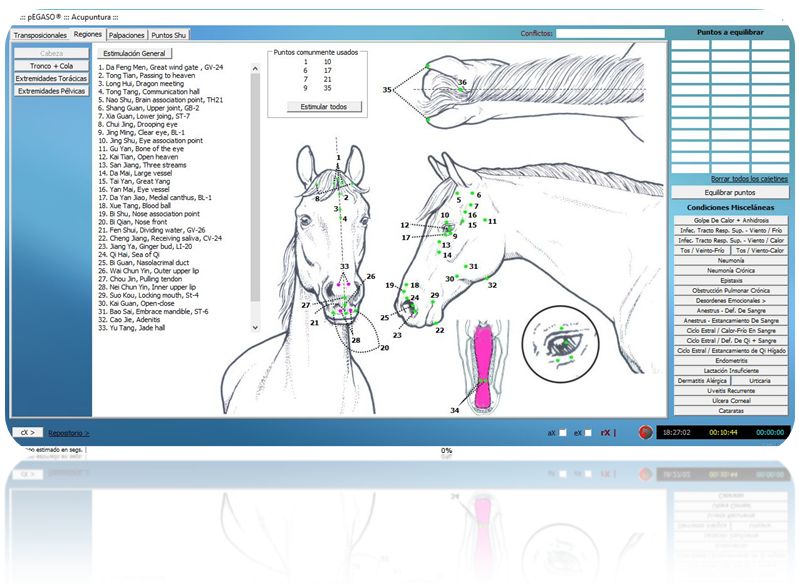Choose Ciclo Estral / Def. De Qi + Sangre
Image resolution: width=799 pixels, height=584 pixels.
point(731,340)
